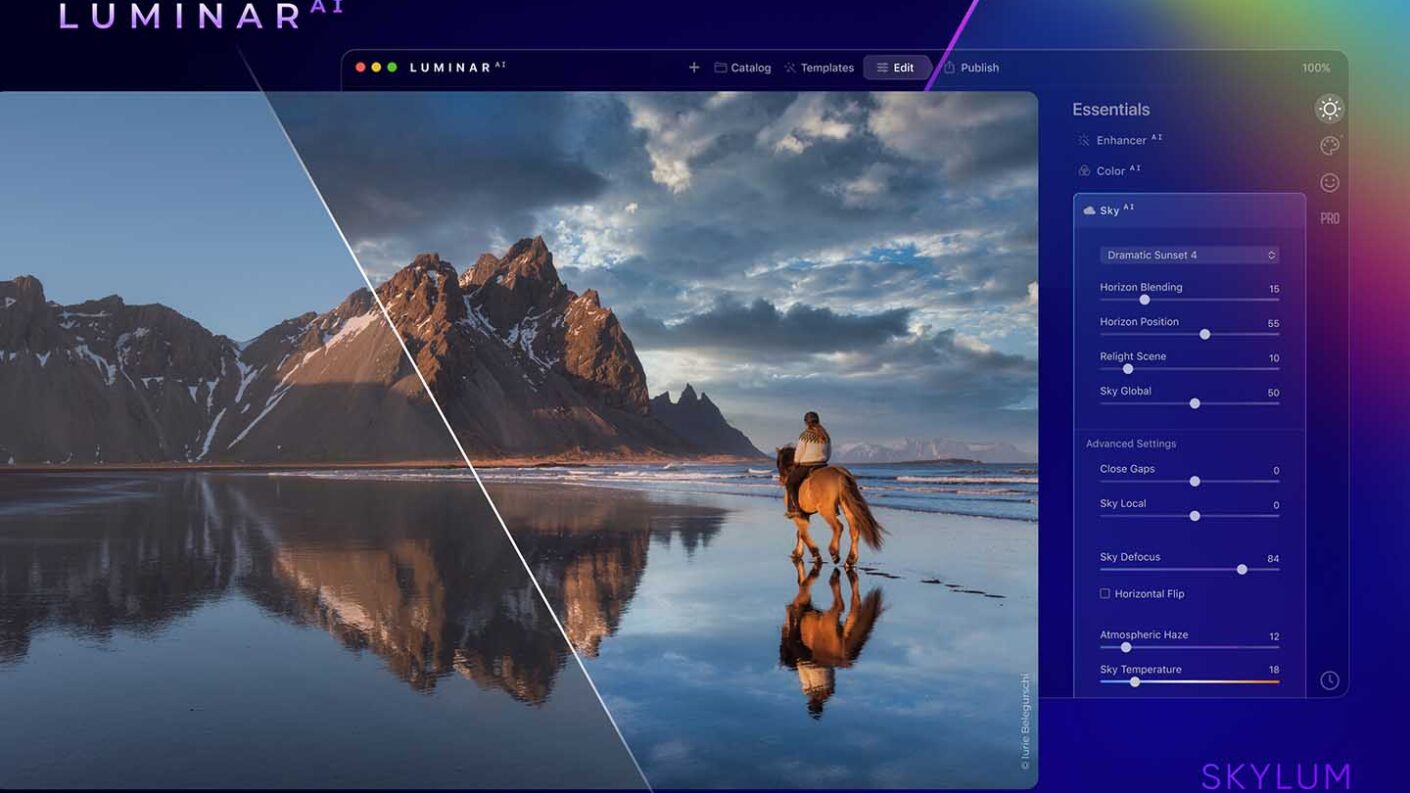Switch to the Edit tab

click(896, 68)
